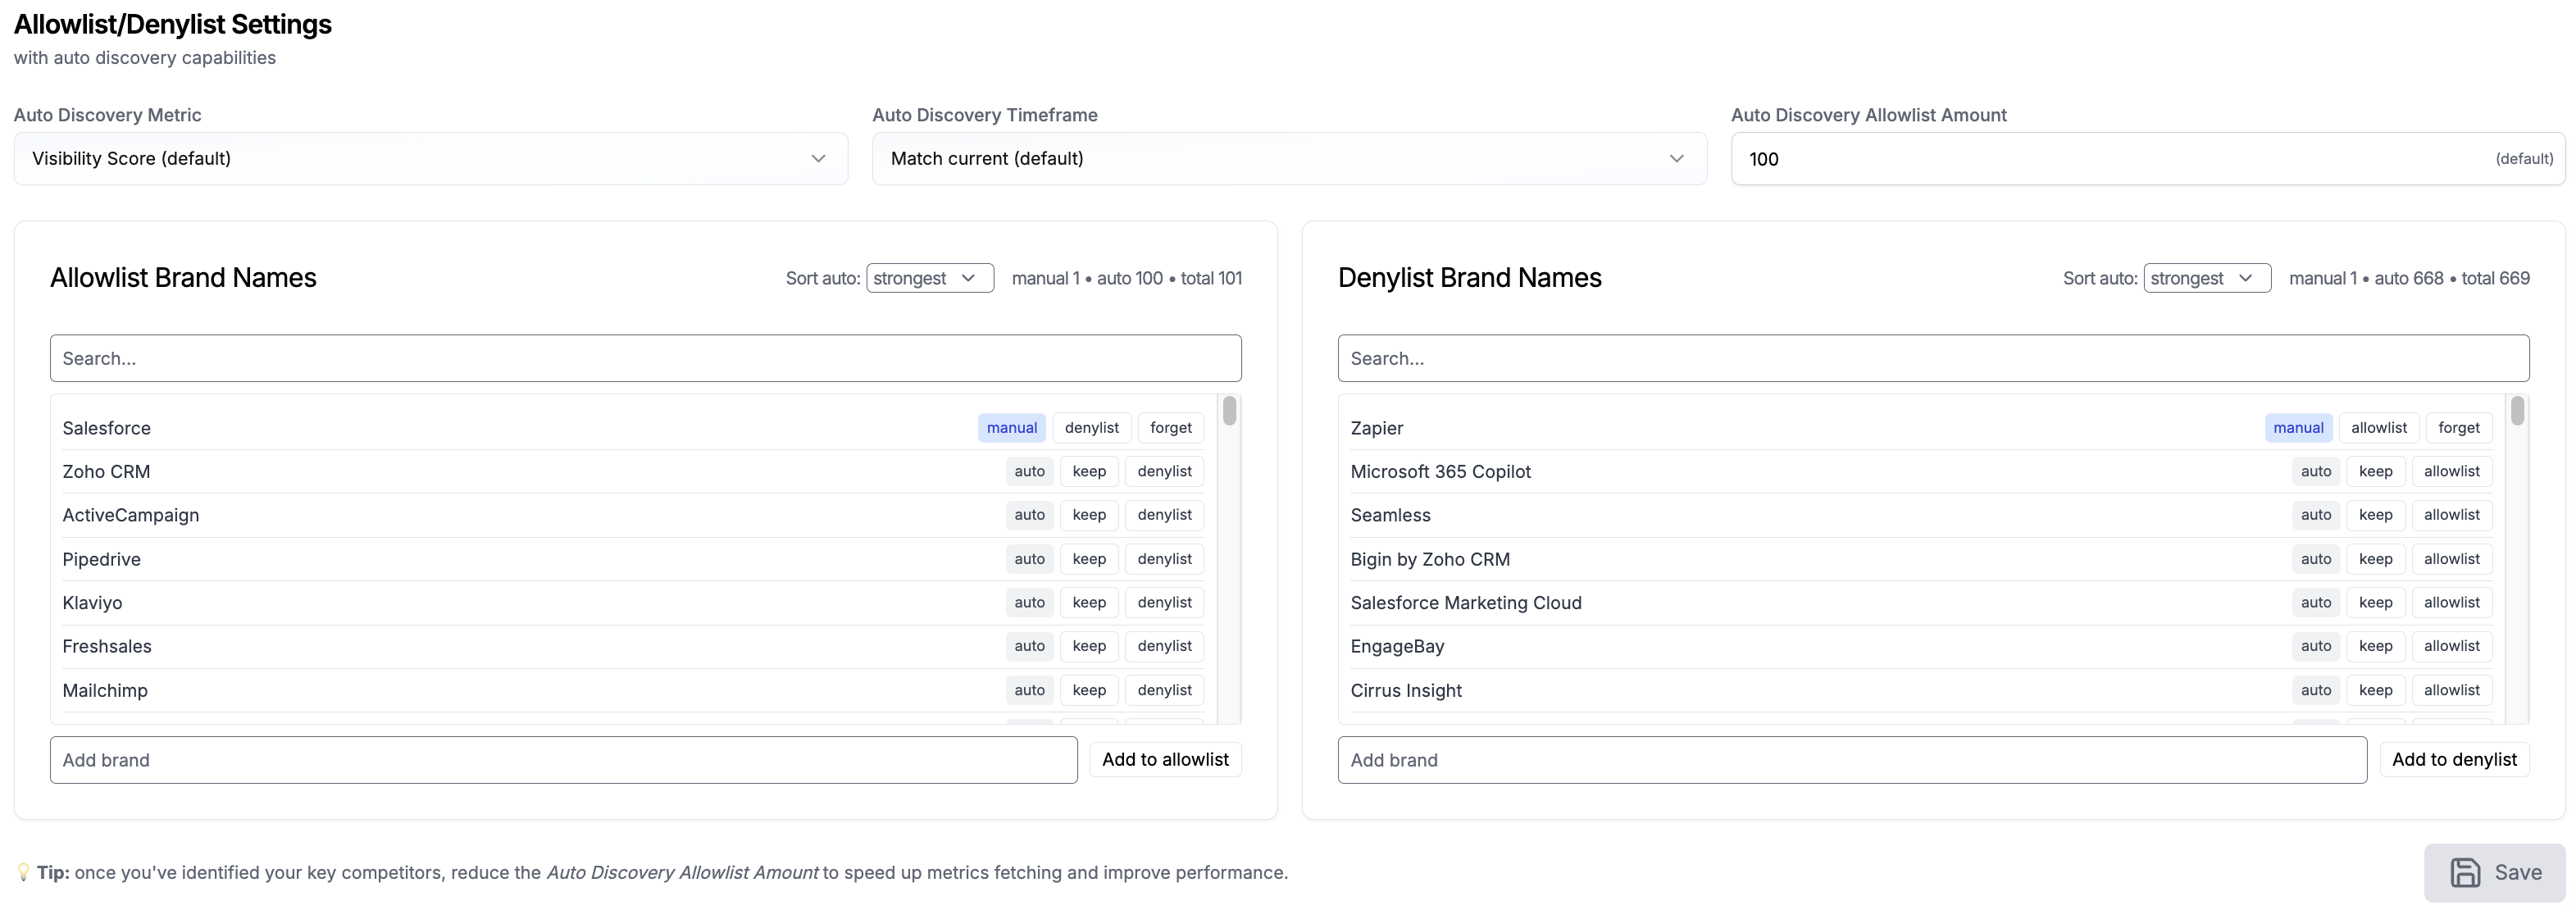Screen dimensions: 2576x910
Task: Click the Allowlist Add brand field
Action: (564, 760)
